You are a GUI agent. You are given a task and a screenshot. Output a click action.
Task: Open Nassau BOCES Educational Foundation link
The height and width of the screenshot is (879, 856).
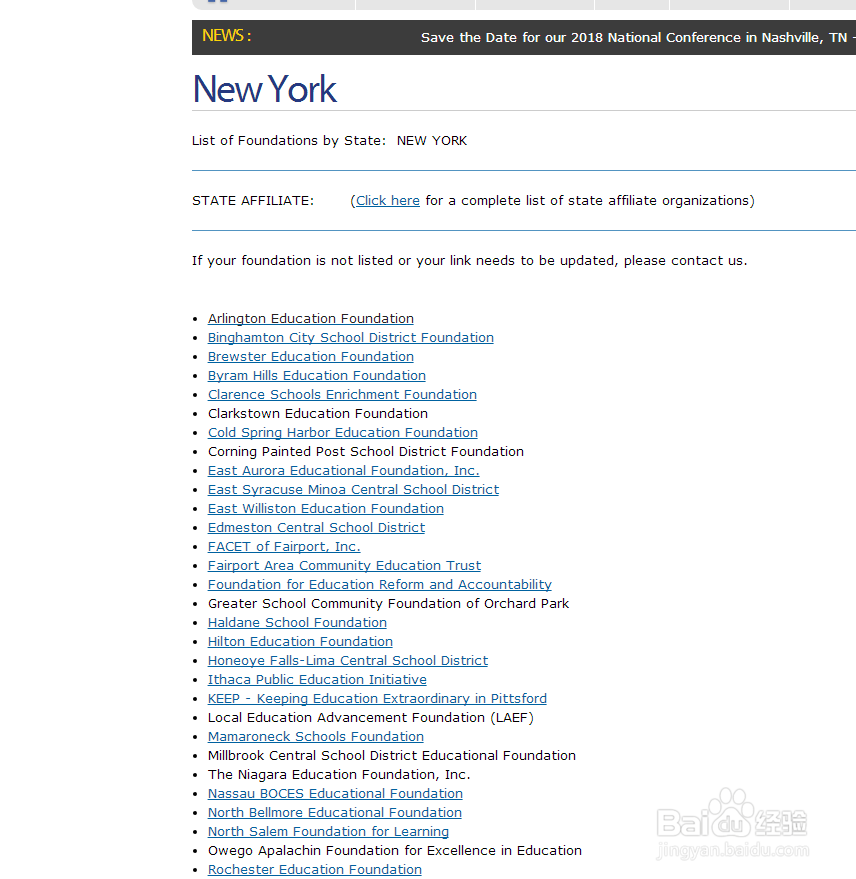335,794
